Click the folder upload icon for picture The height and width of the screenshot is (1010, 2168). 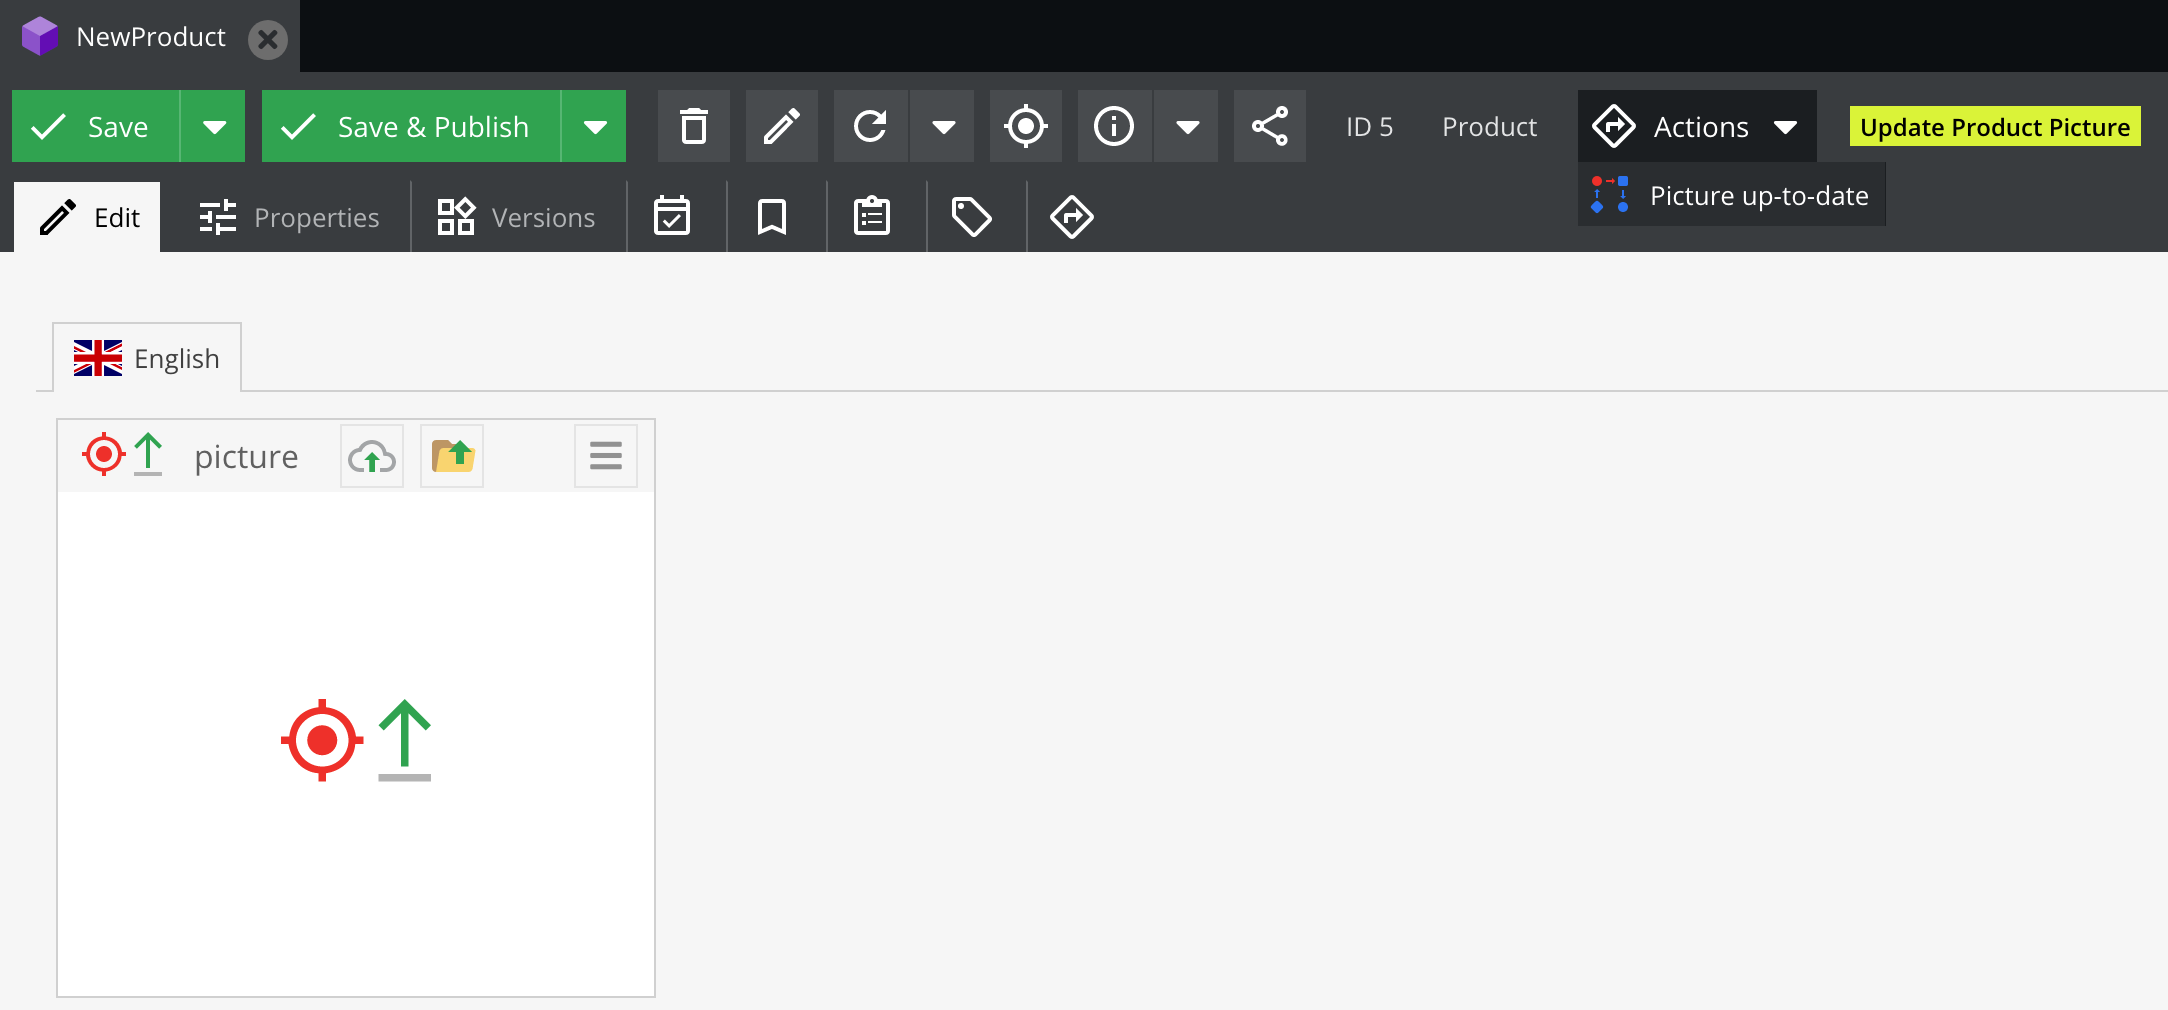[452, 457]
